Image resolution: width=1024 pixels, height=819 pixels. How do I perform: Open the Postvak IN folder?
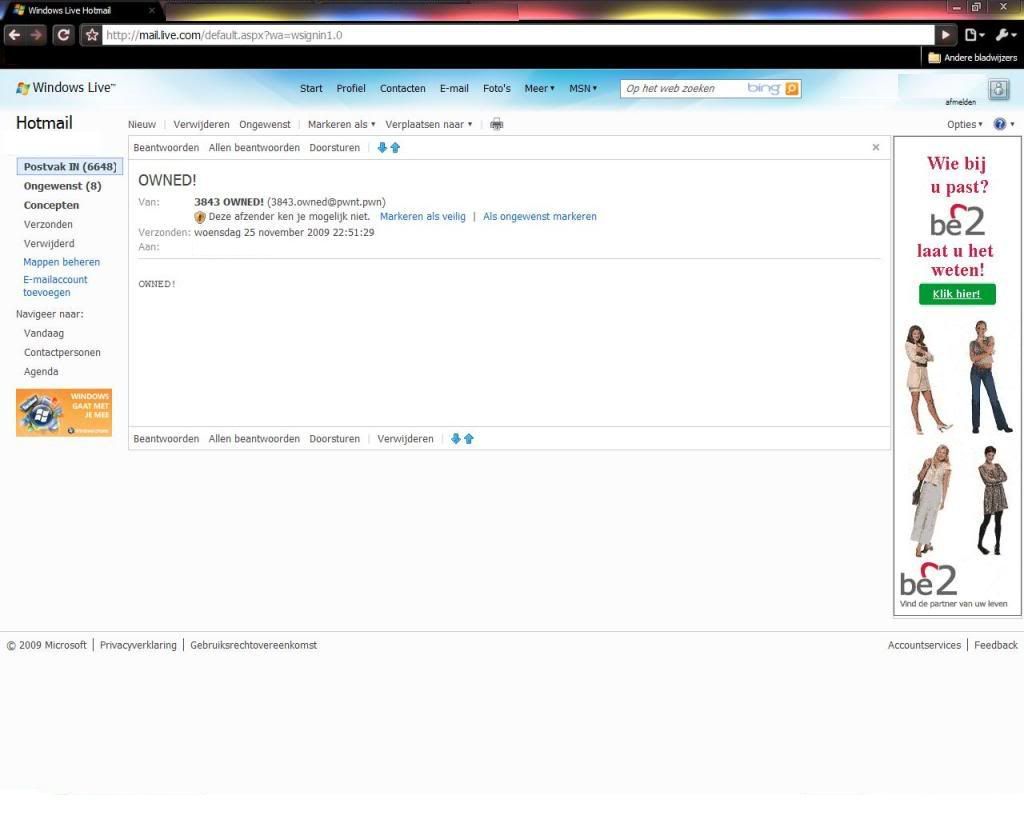point(70,167)
